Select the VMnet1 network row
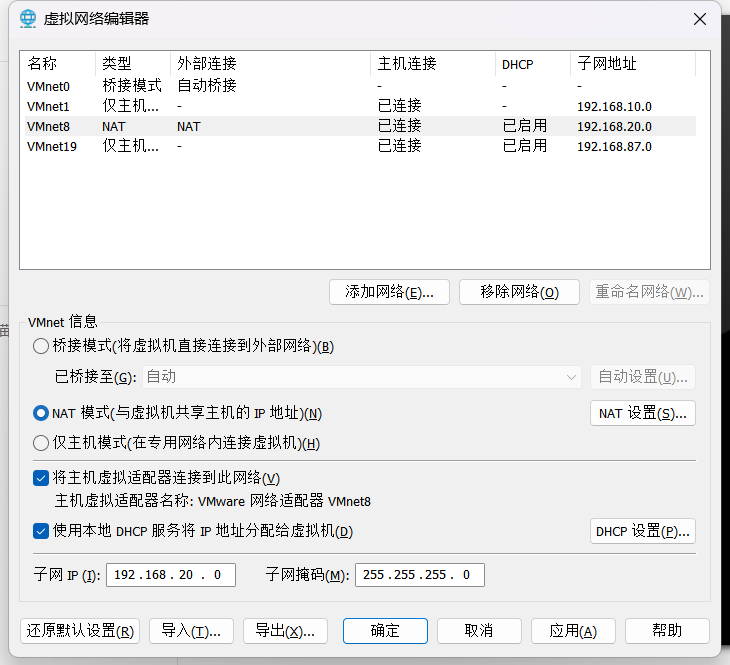Screen dimensions: 730x665 coord(49,106)
